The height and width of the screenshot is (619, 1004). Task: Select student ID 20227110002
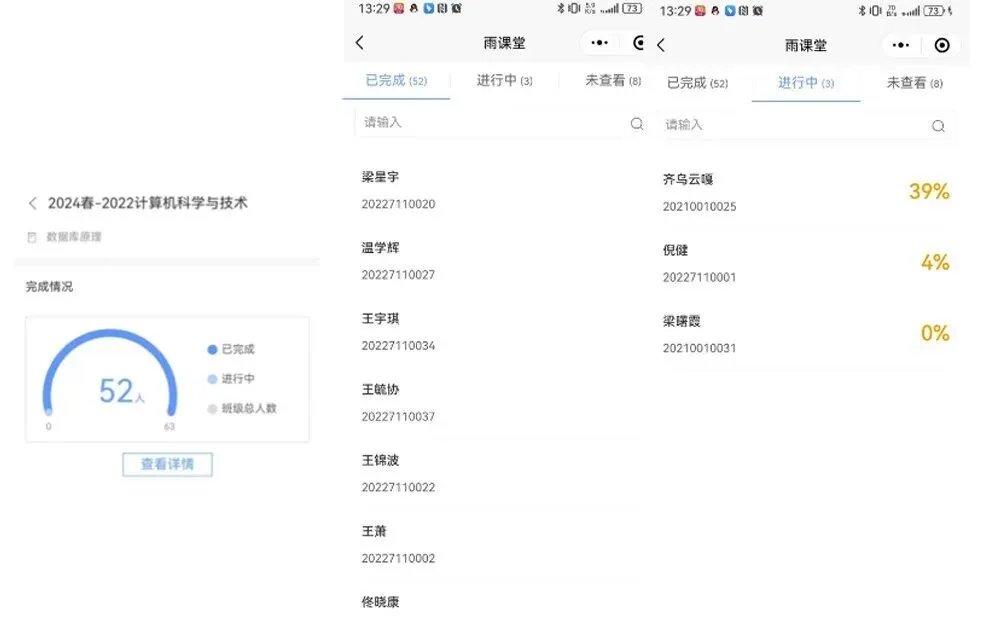pos(398,559)
